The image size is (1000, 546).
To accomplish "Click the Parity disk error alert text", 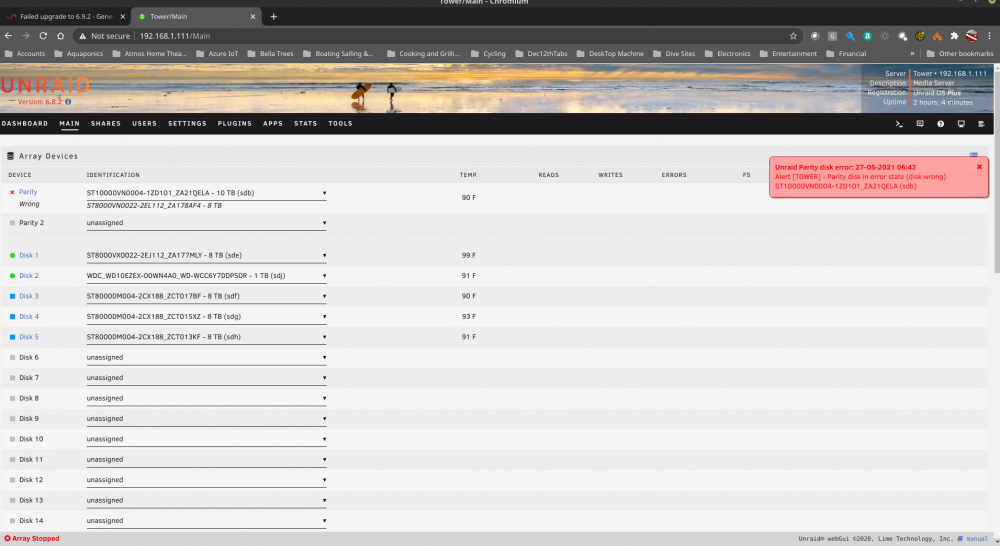I will click(x=860, y=177).
